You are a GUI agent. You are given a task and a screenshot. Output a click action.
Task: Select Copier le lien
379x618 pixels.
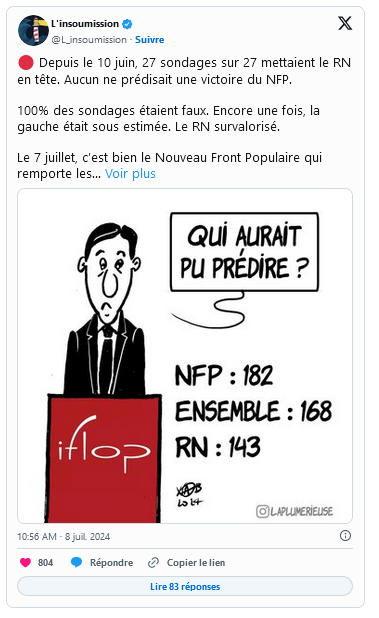(196, 562)
